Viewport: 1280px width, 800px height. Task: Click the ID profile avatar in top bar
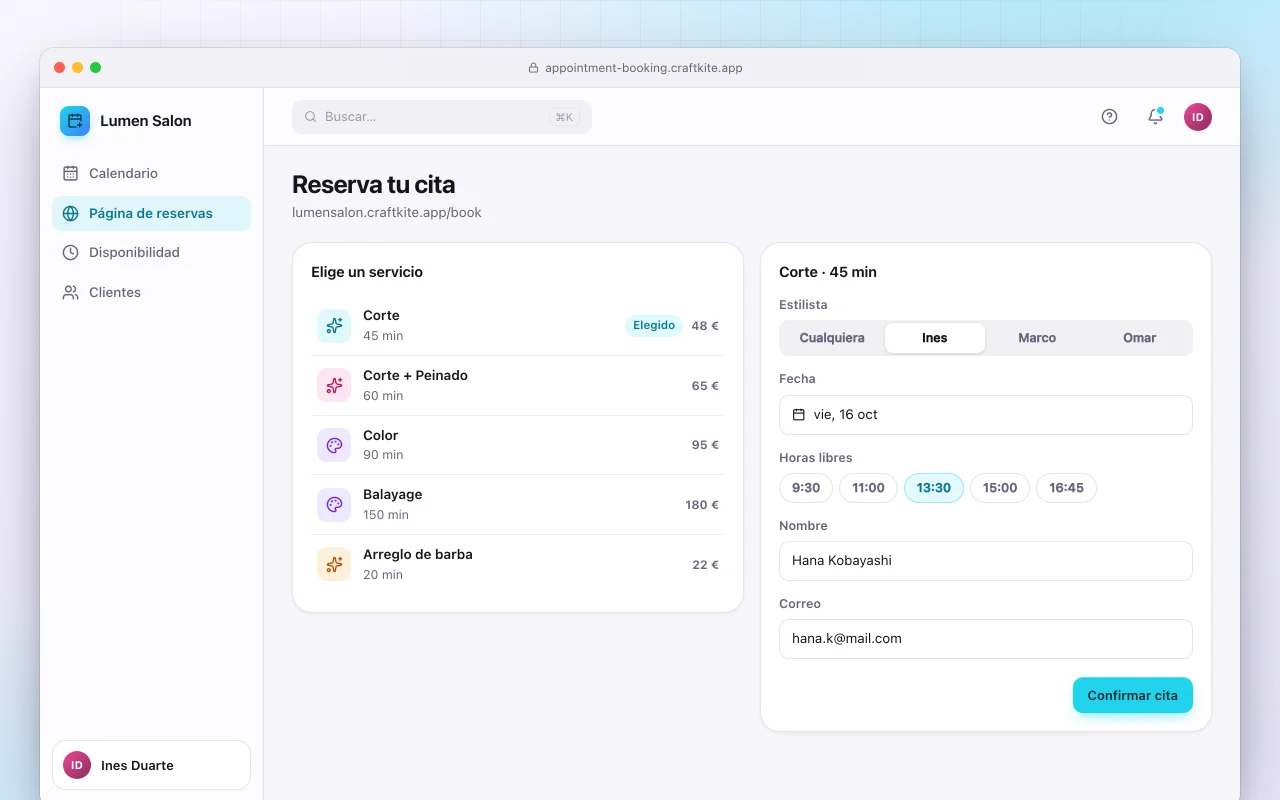(1198, 117)
